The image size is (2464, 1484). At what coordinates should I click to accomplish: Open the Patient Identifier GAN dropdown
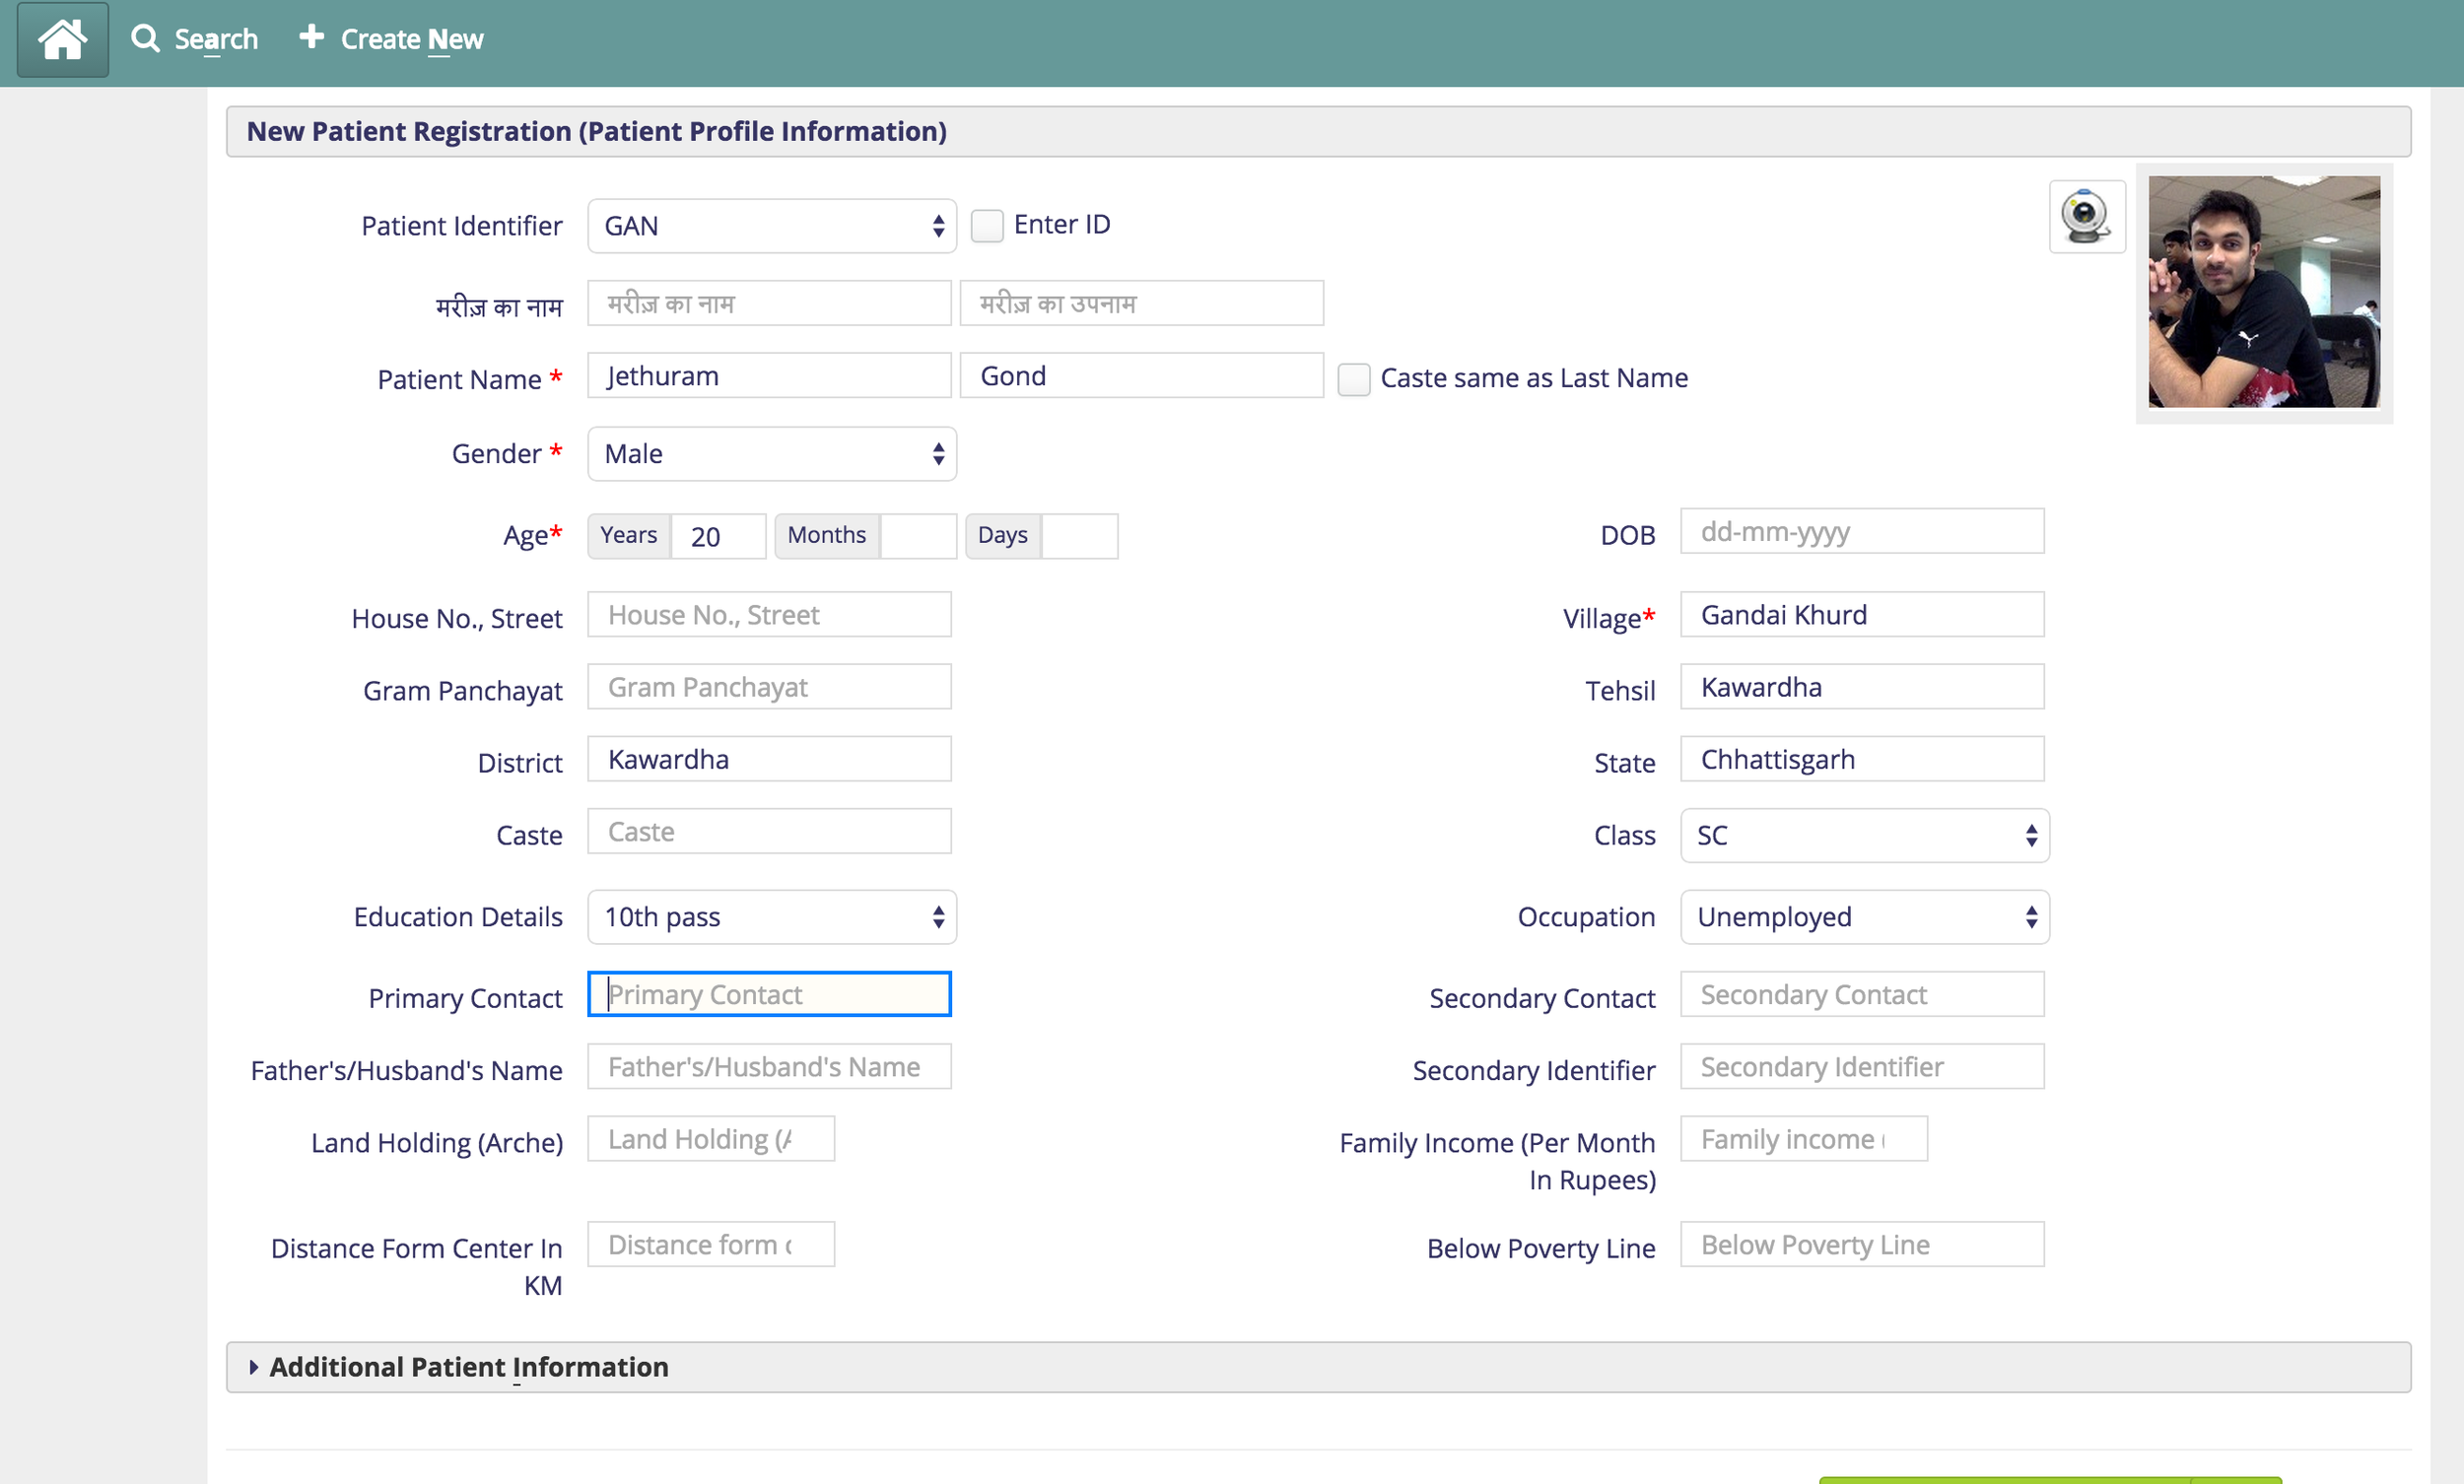(x=771, y=226)
